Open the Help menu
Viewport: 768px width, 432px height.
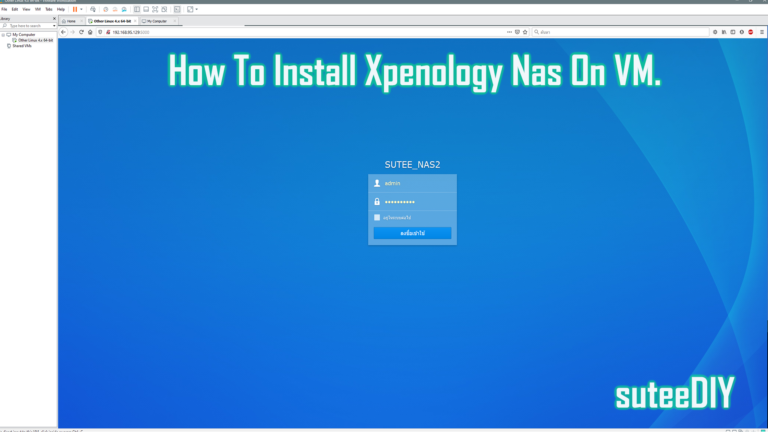[61, 9]
